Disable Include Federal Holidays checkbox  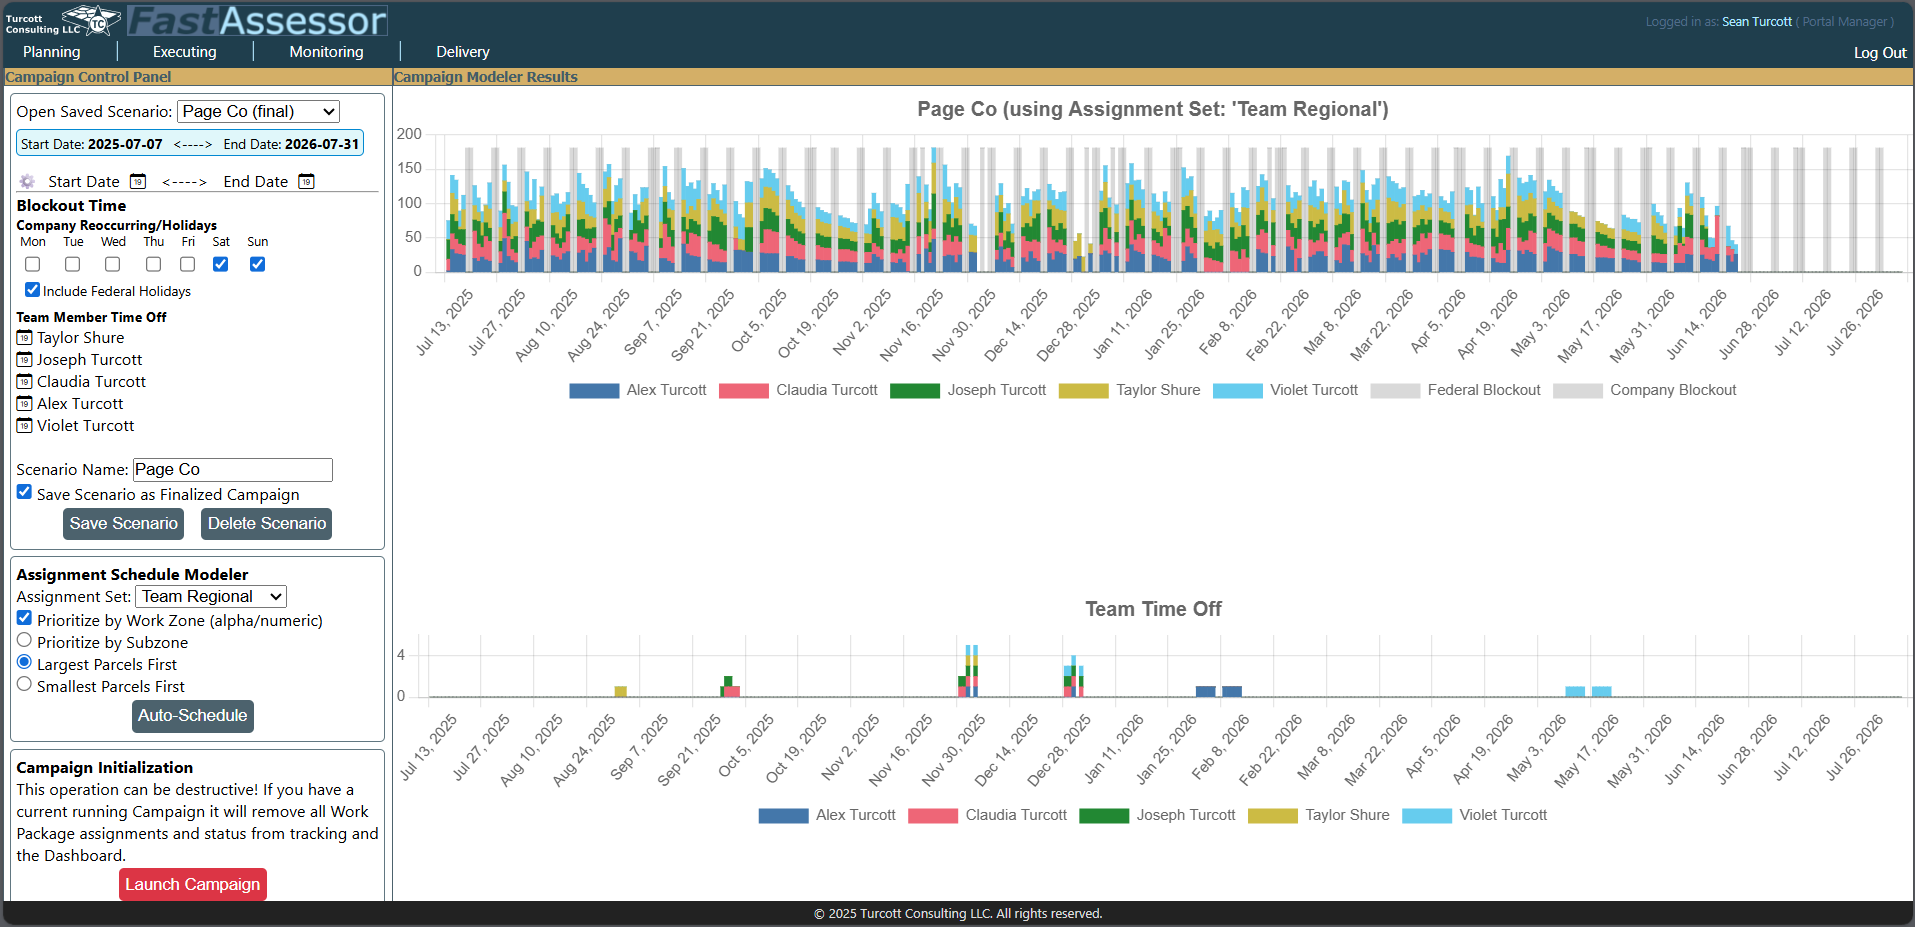[32, 290]
